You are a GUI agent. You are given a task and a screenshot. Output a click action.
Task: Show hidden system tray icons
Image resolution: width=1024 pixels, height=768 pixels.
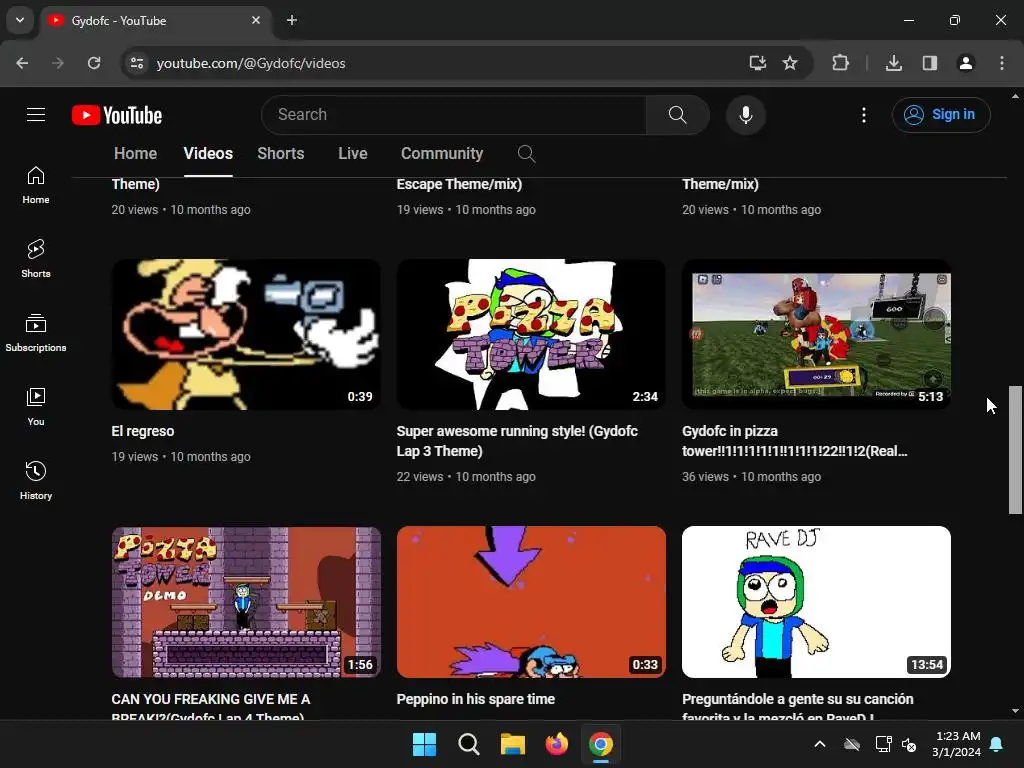820,744
